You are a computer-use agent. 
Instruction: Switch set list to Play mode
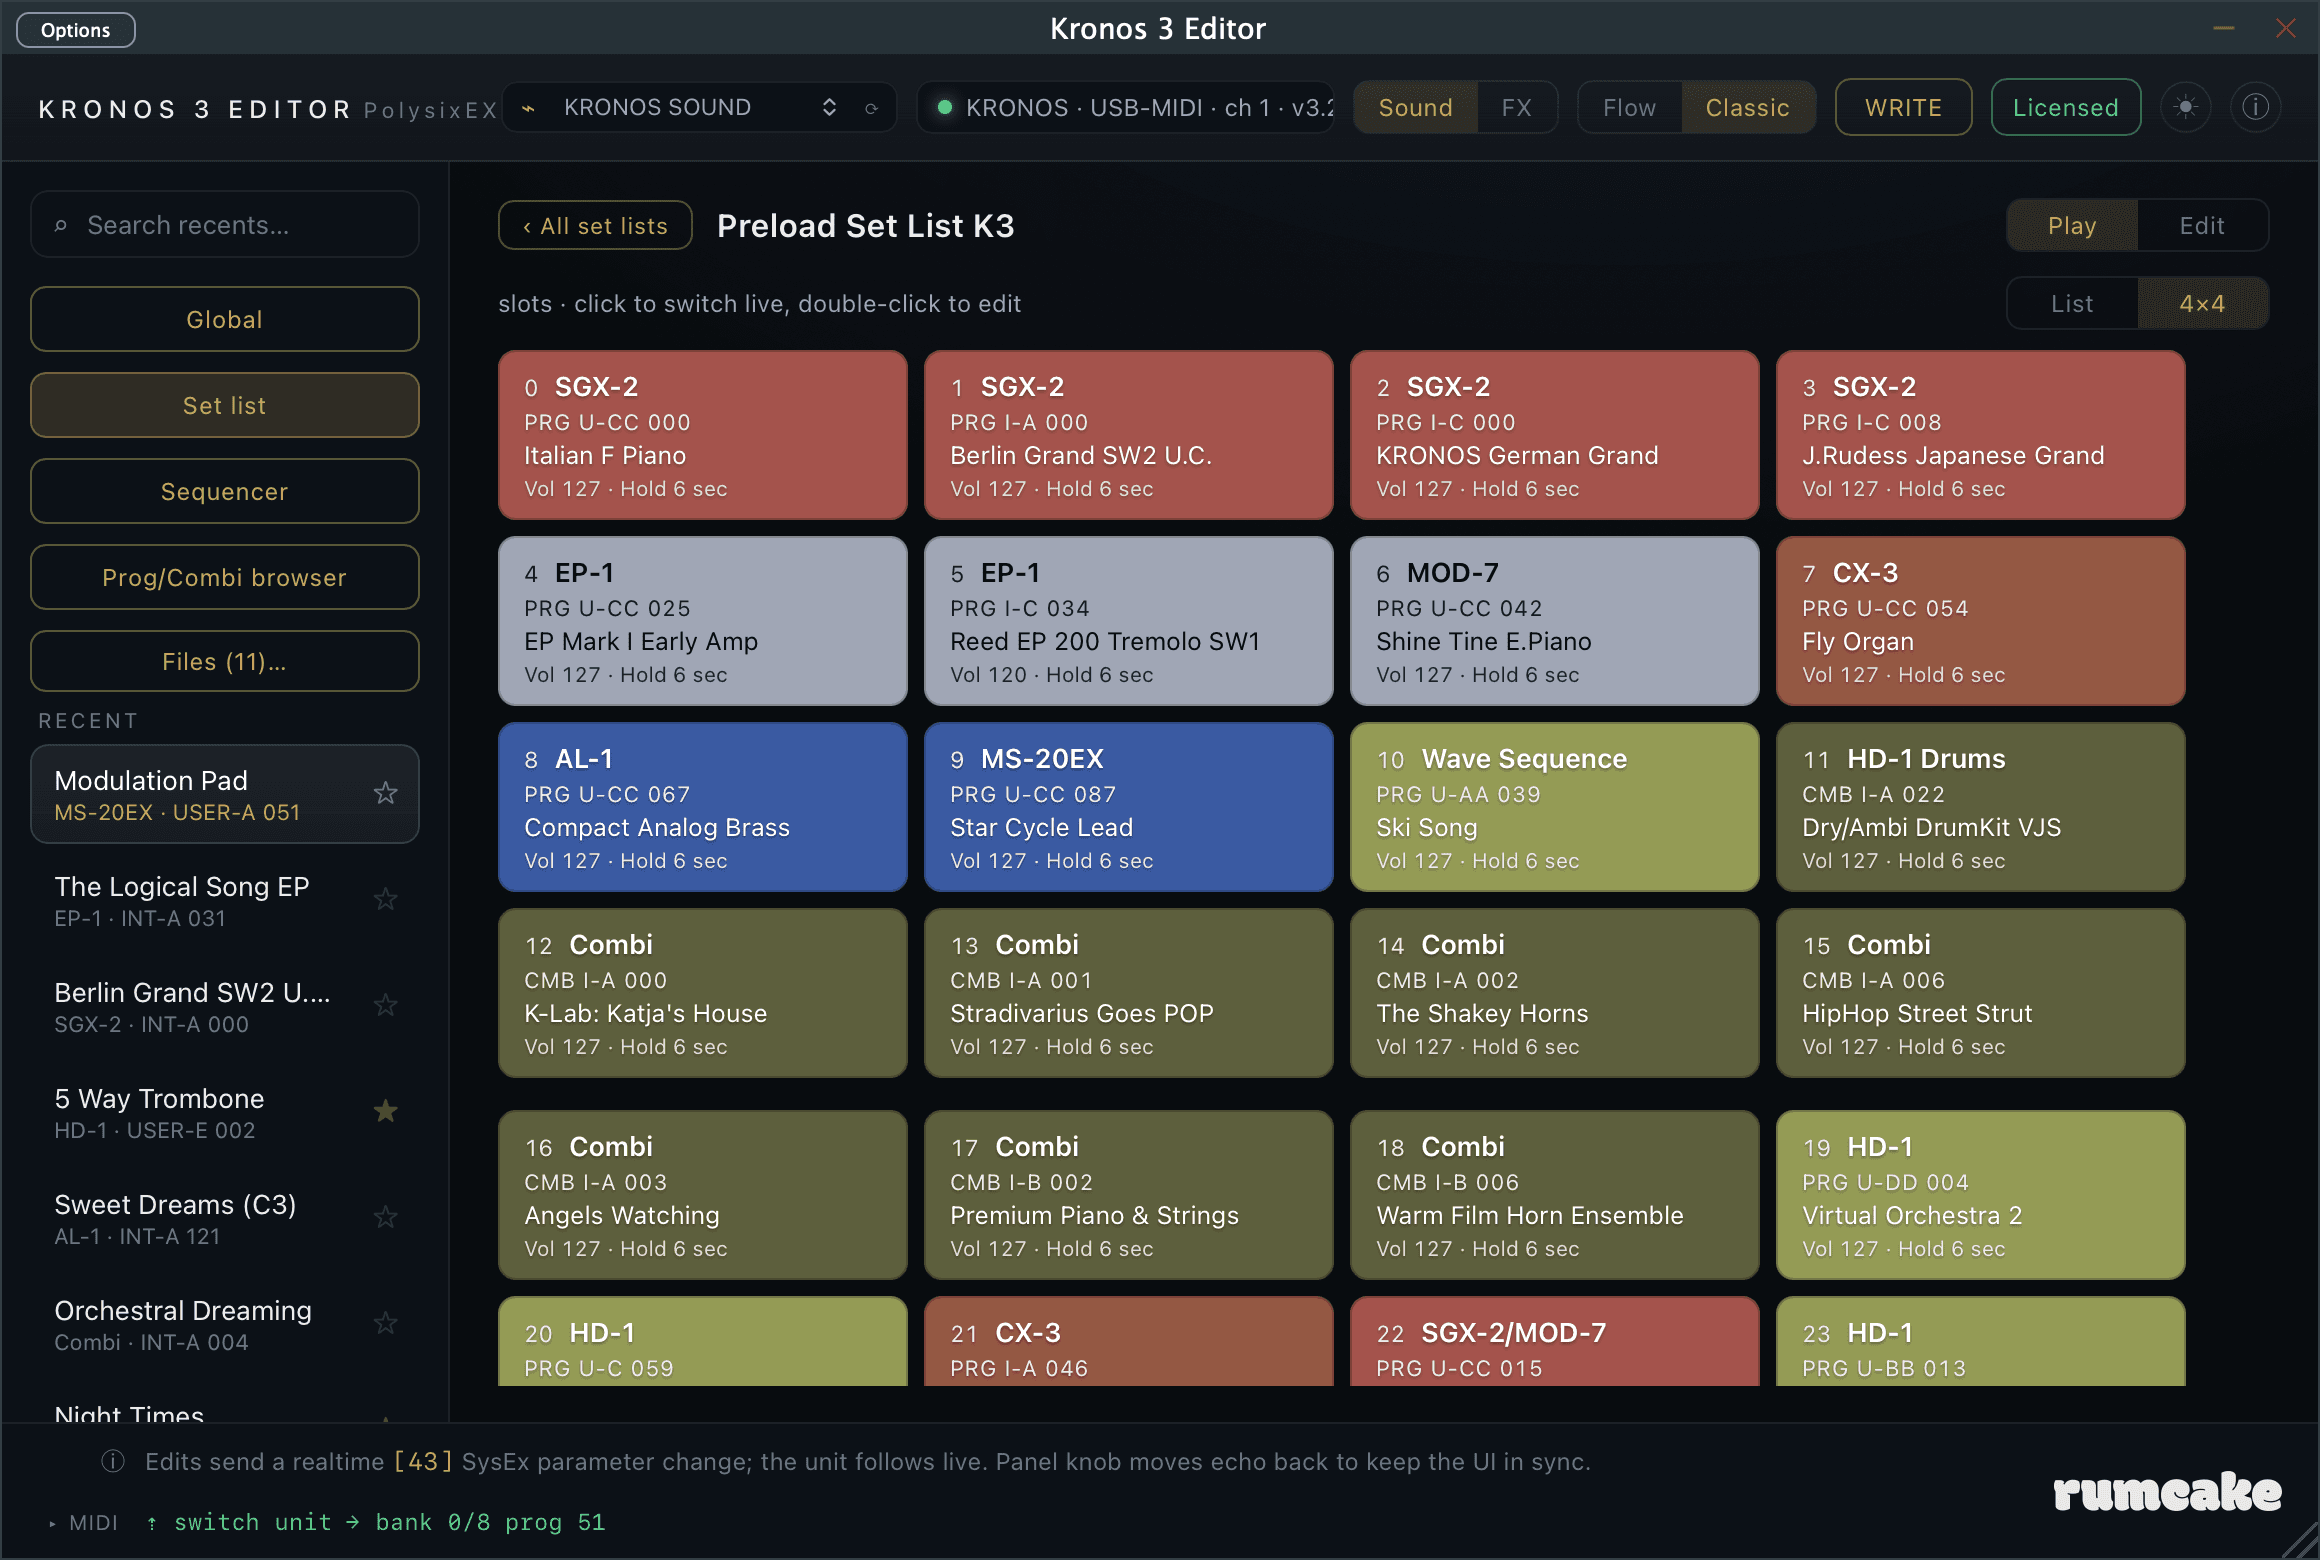(2072, 225)
